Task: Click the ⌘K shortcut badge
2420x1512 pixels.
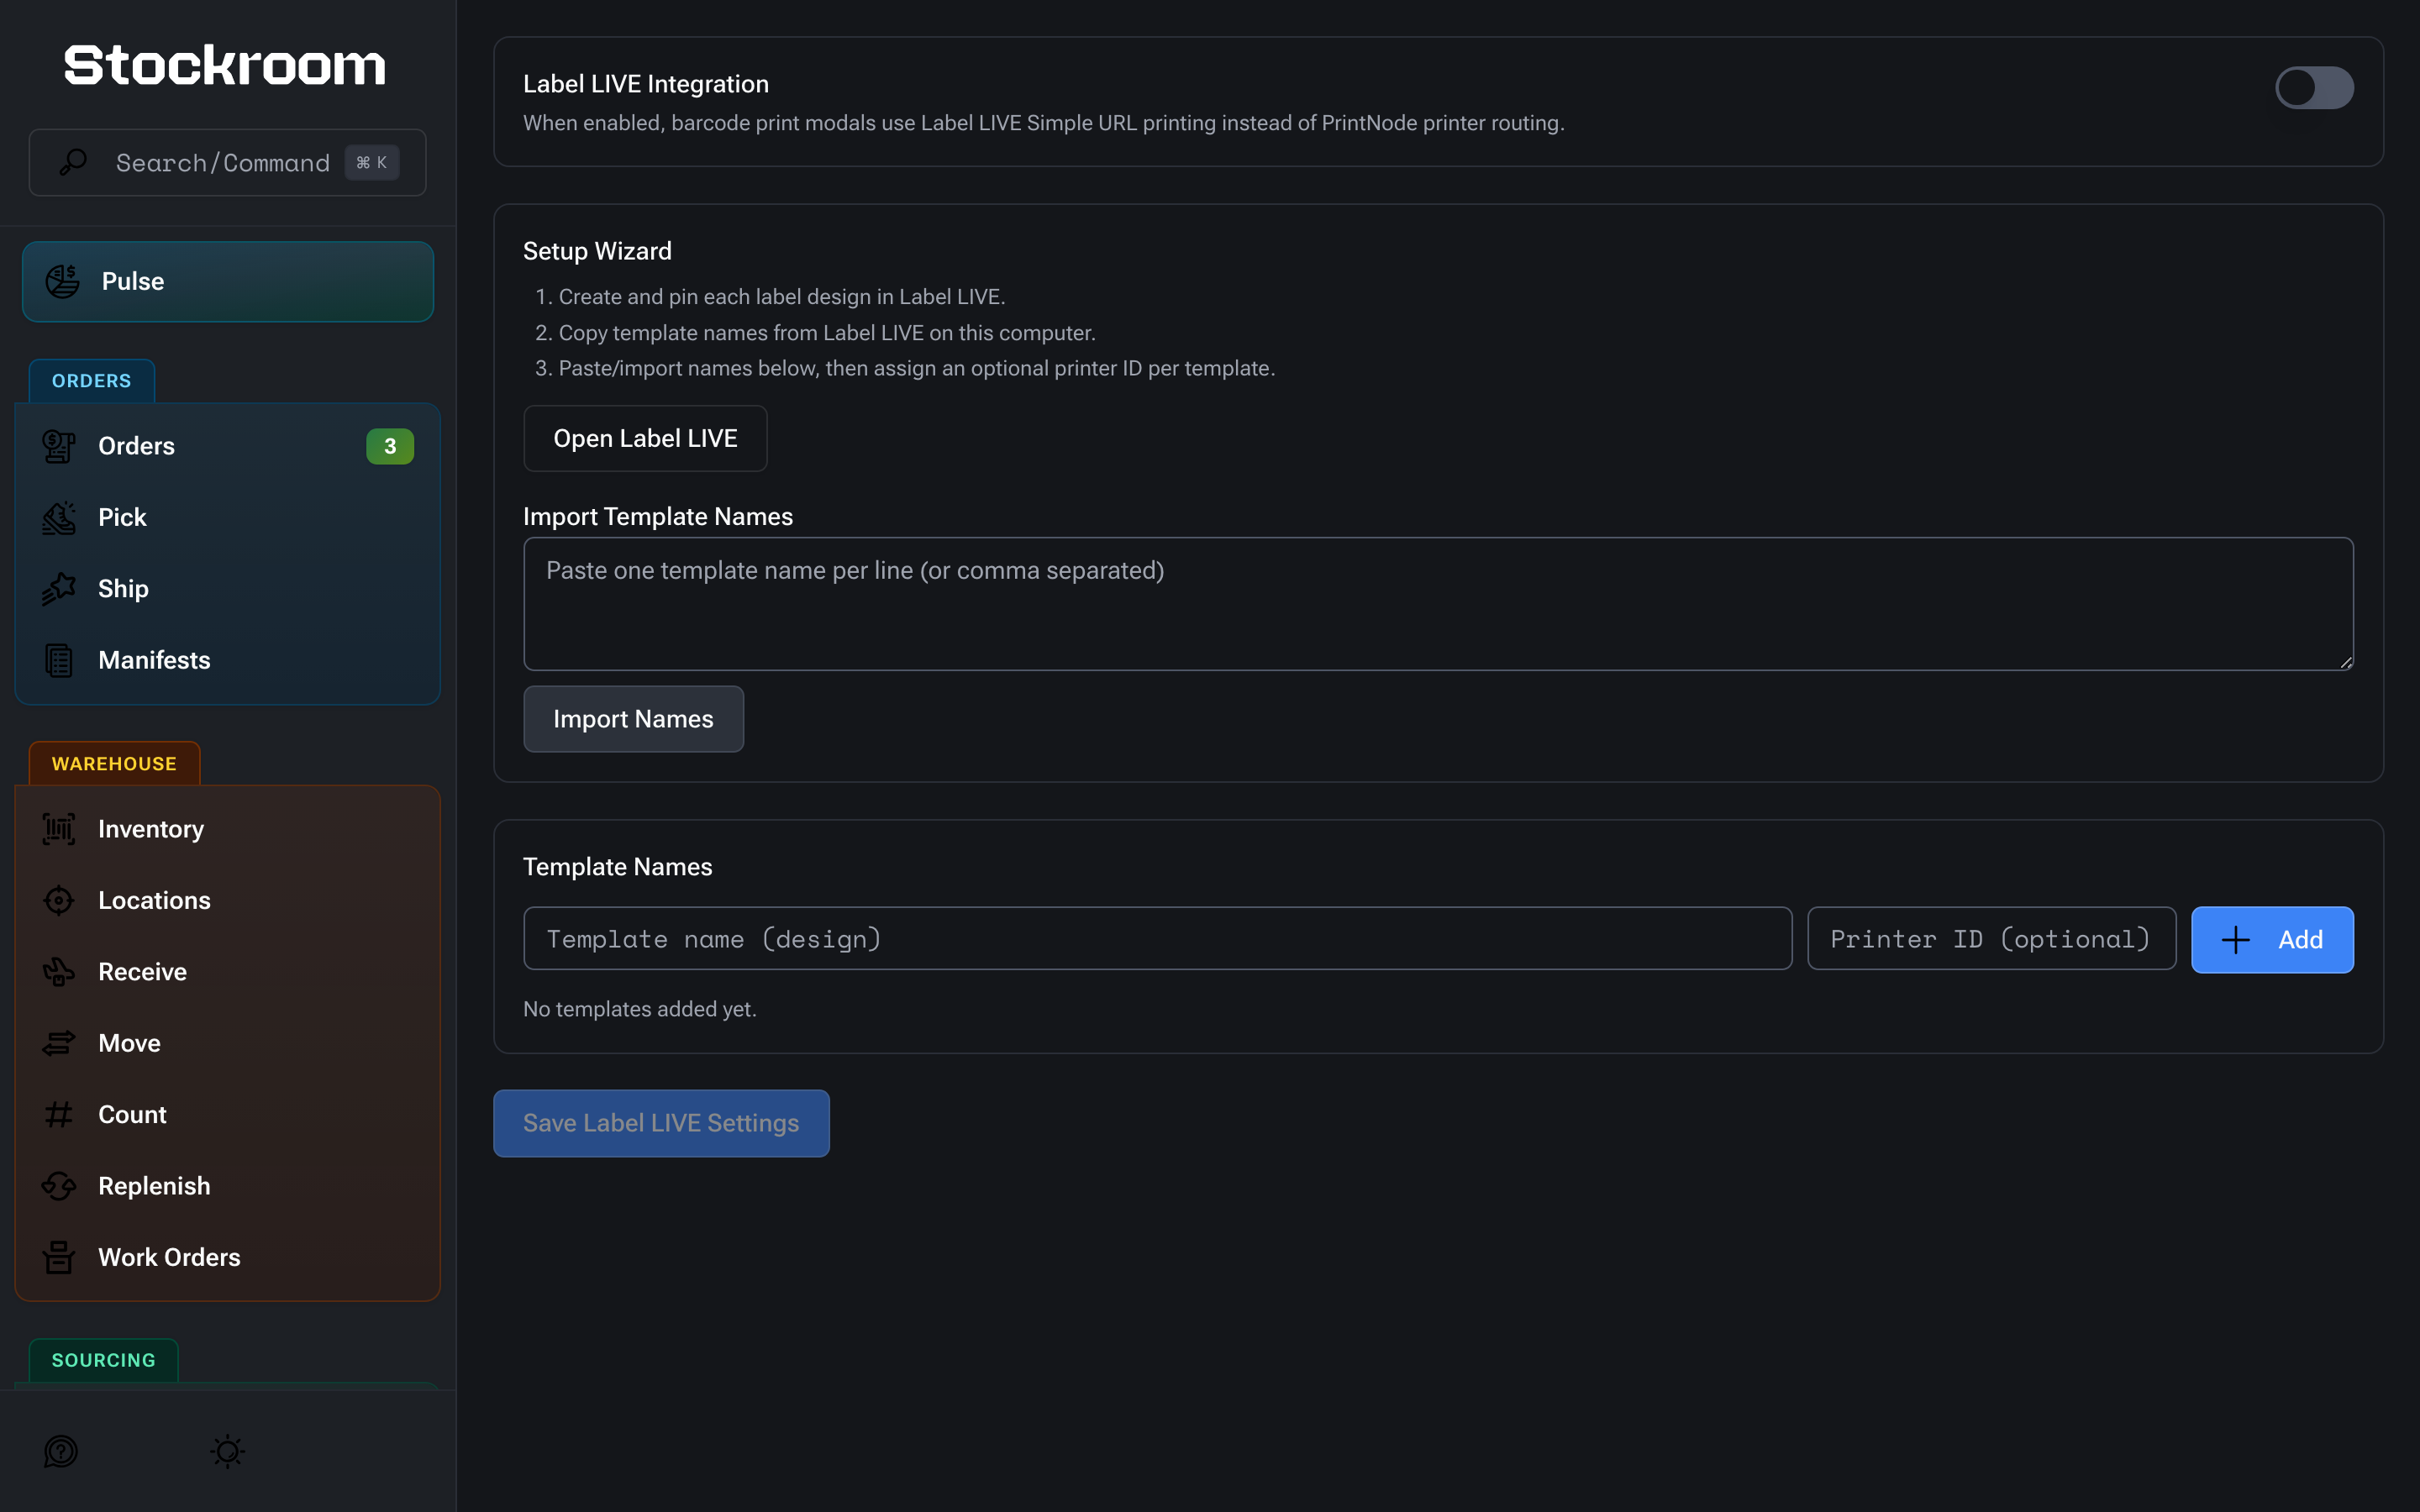Action: (x=372, y=162)
